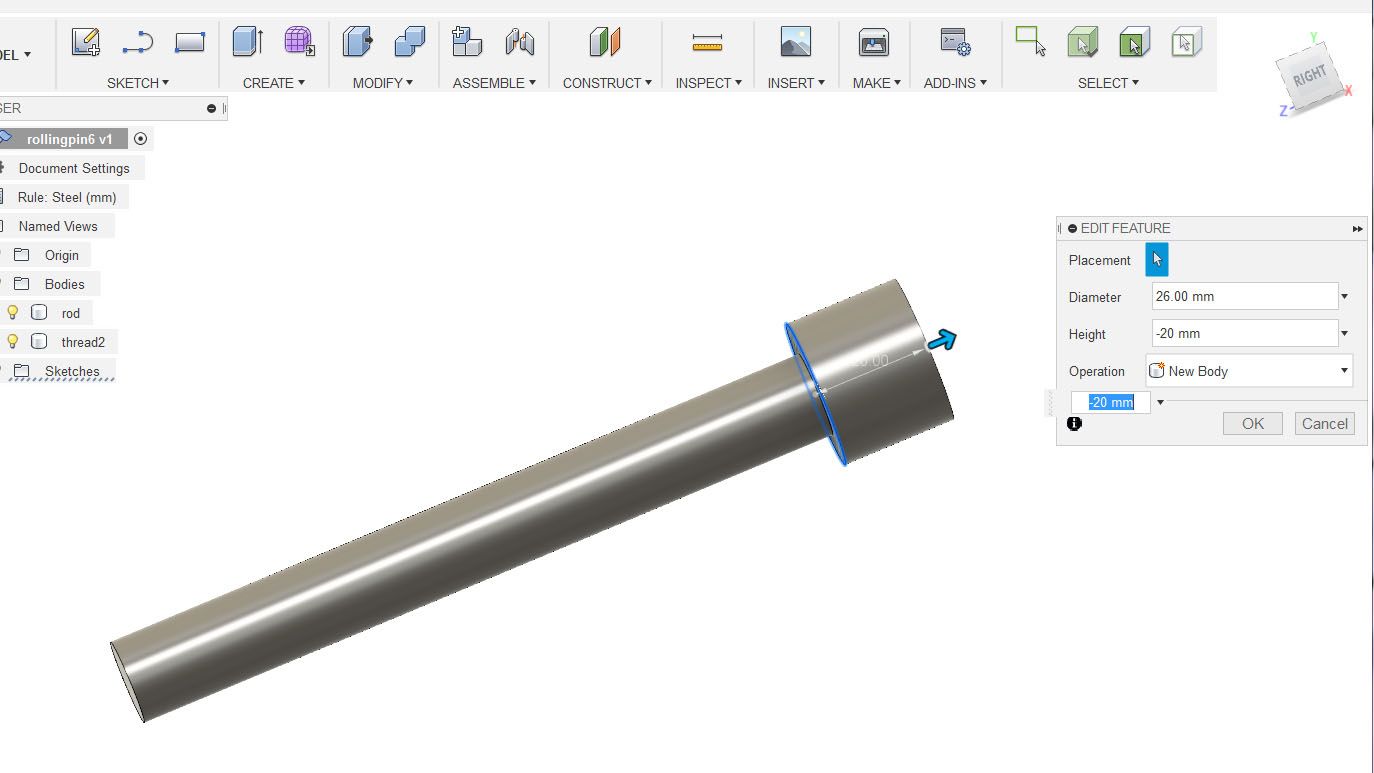Open the CONSTRUCT dropdown menu
Image resolution: width=1374 pixels, height=773 pixels.
coord(607,83)
